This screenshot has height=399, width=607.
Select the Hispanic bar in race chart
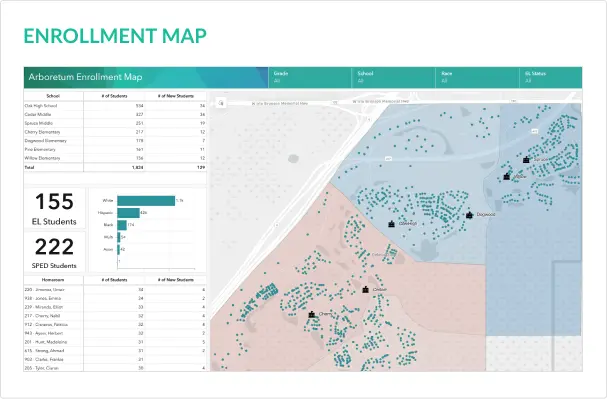click(129, 213)
